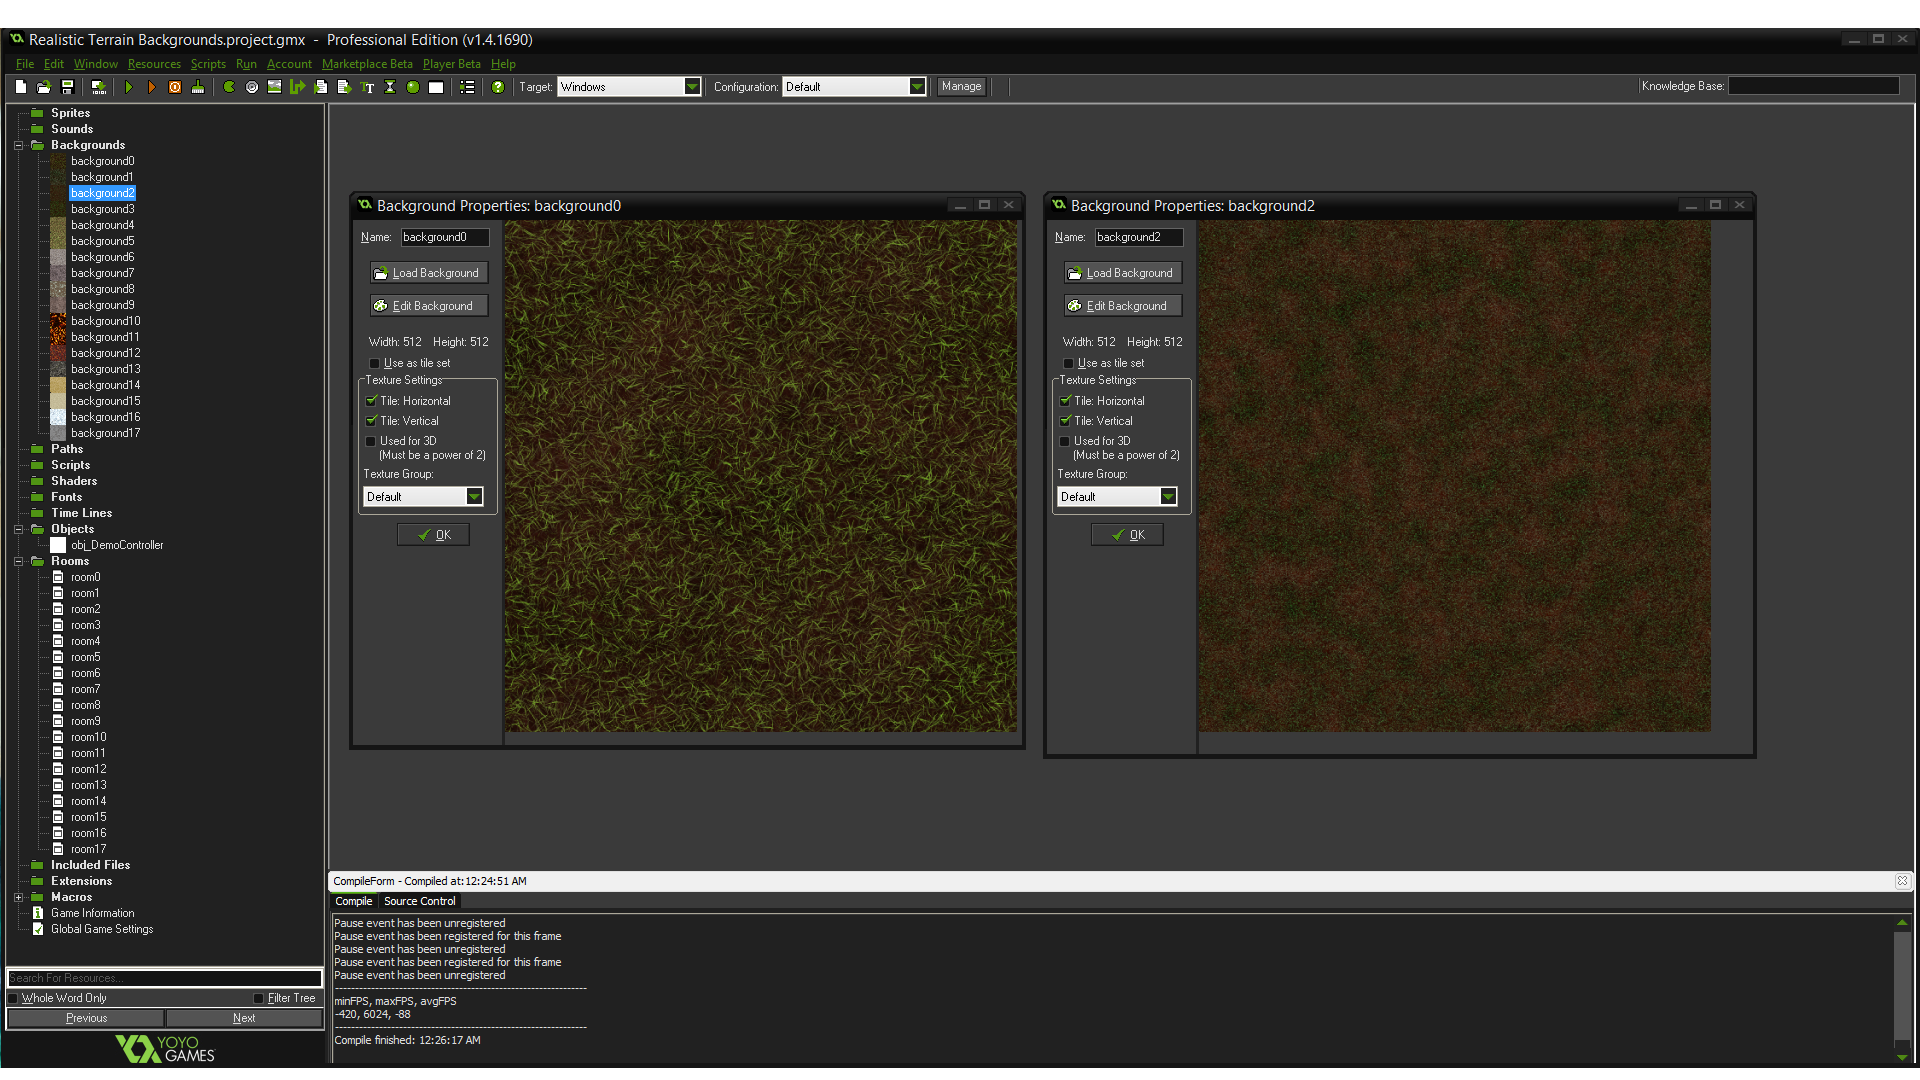
Task: Create a new object with the green ball icon
Action: (x=413, y=87)
